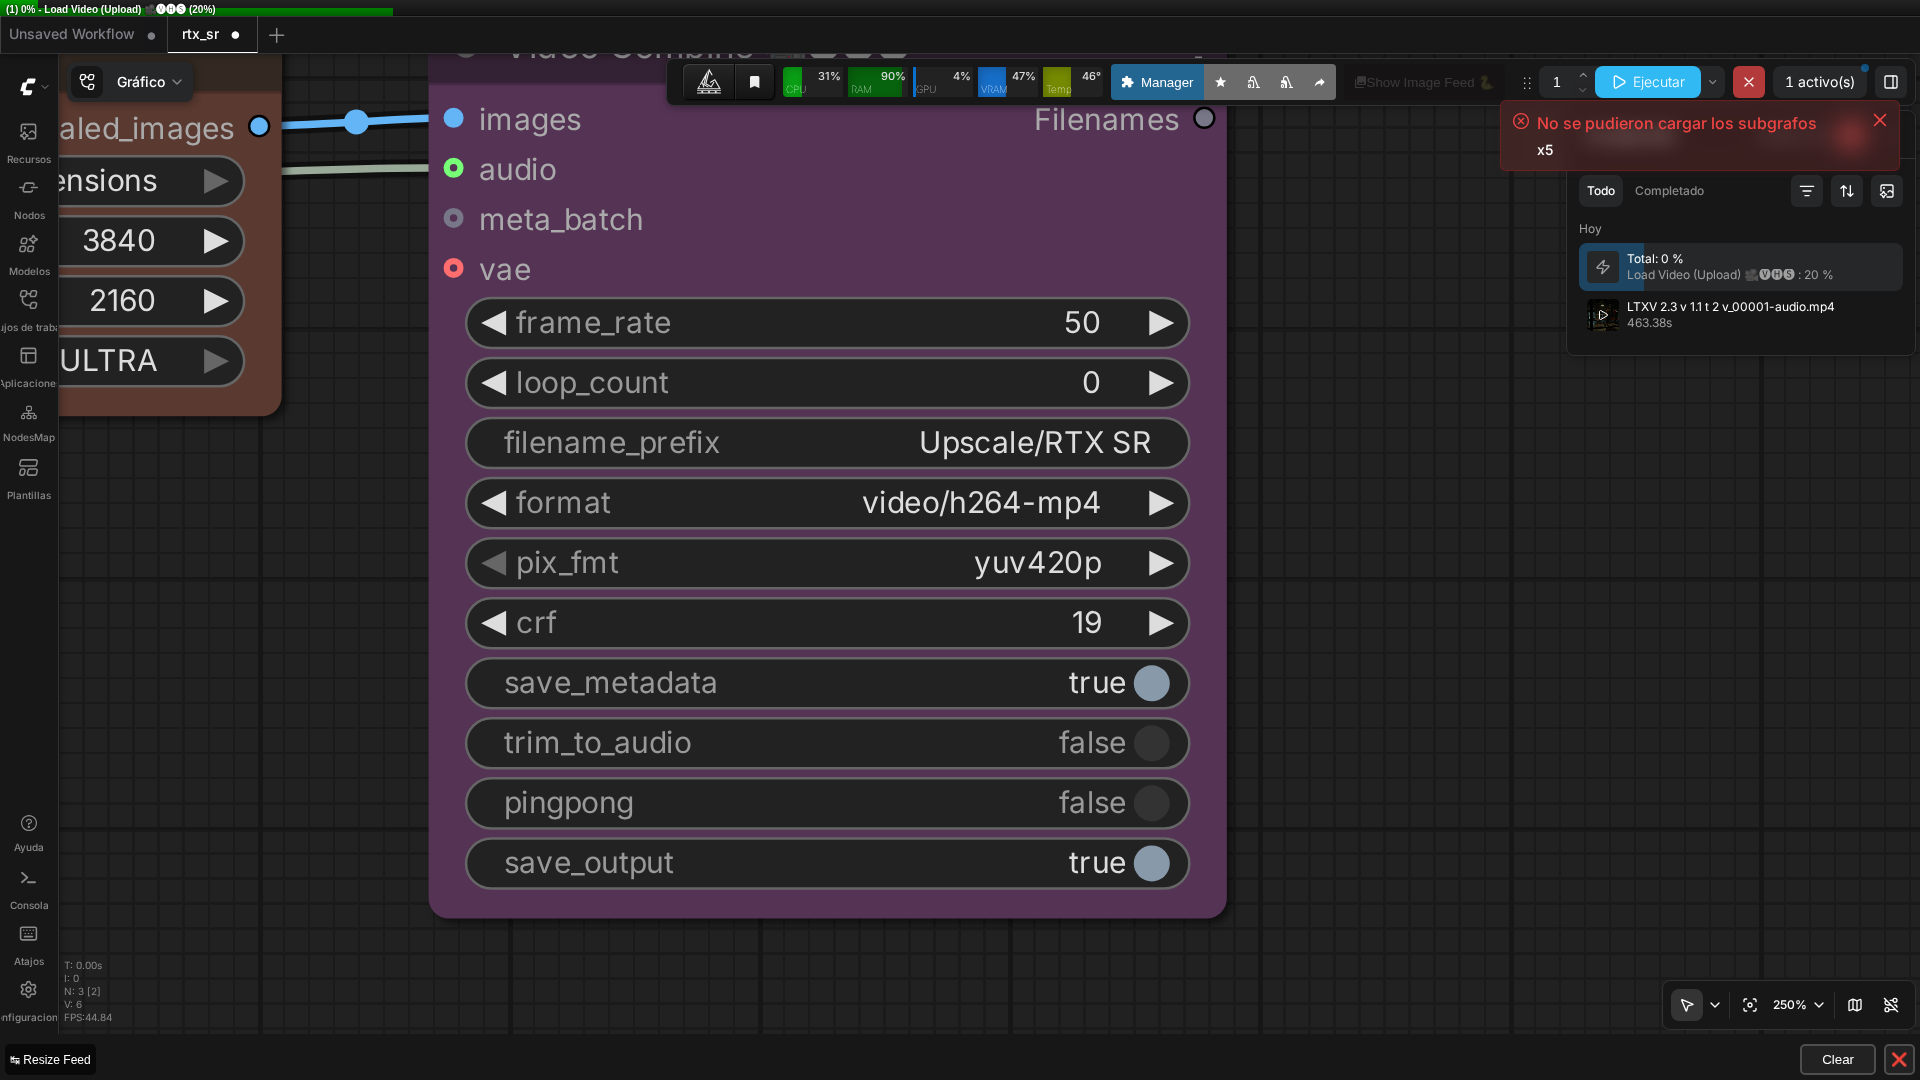Decrease frame_rate with left arrow
Viewport: 1920px width, 1080px height.
(x=494, y=323)
